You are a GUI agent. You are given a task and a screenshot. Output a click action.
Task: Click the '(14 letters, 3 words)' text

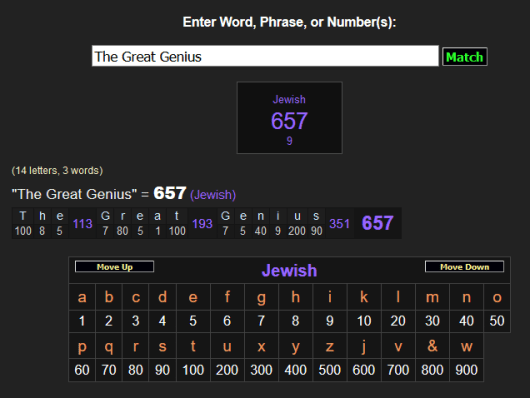coord(57,170)
